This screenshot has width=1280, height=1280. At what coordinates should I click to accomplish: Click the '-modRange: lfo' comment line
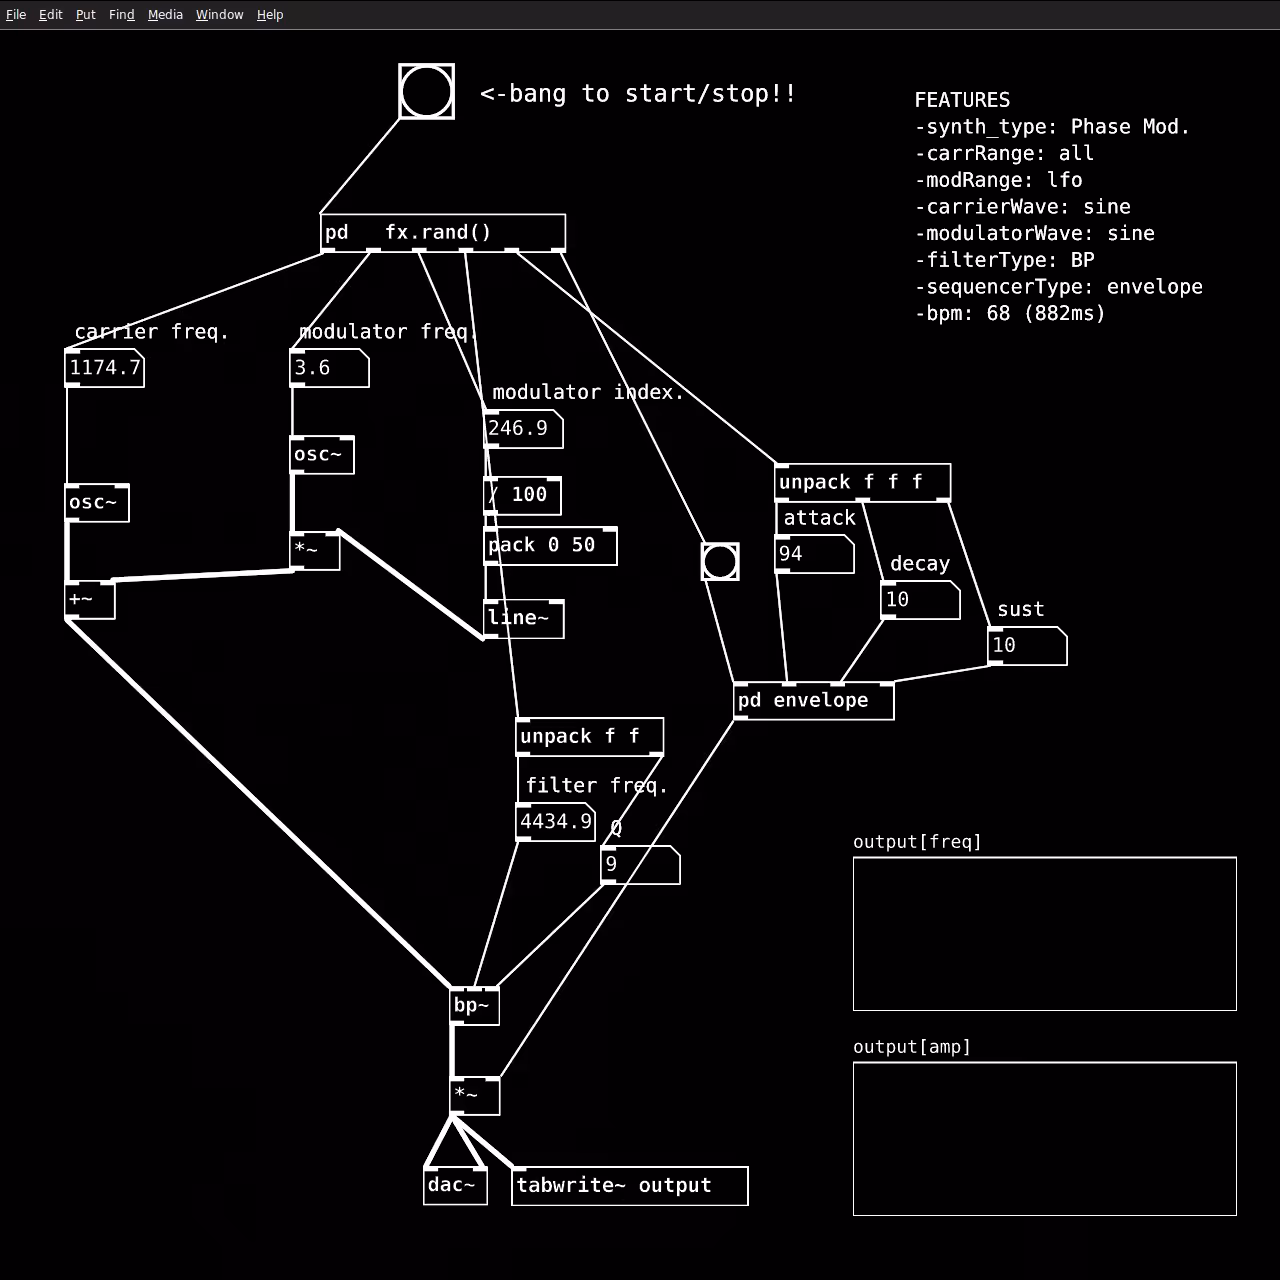tap(998, 180)
